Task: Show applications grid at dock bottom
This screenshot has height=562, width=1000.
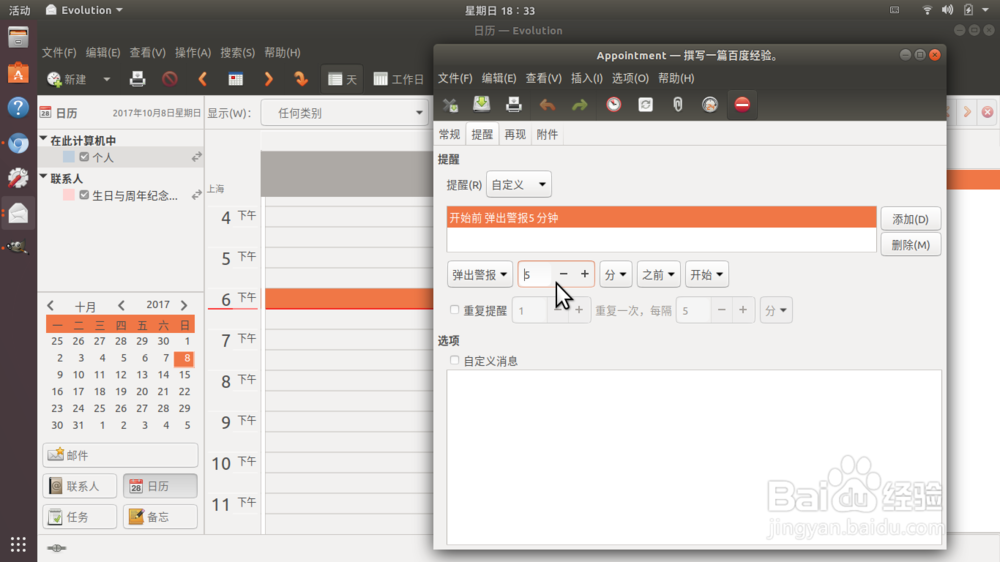Action: tap(18, 544)
